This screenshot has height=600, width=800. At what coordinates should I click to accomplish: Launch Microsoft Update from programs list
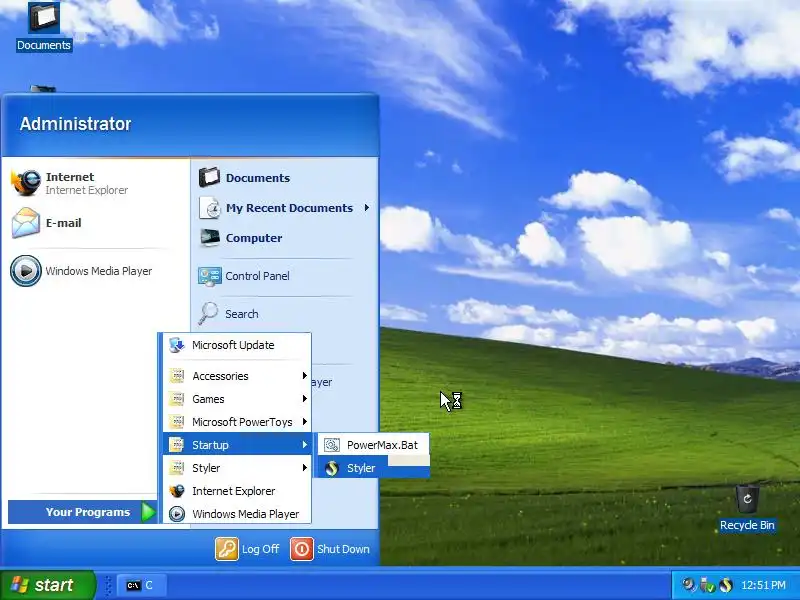pos(237,345)
